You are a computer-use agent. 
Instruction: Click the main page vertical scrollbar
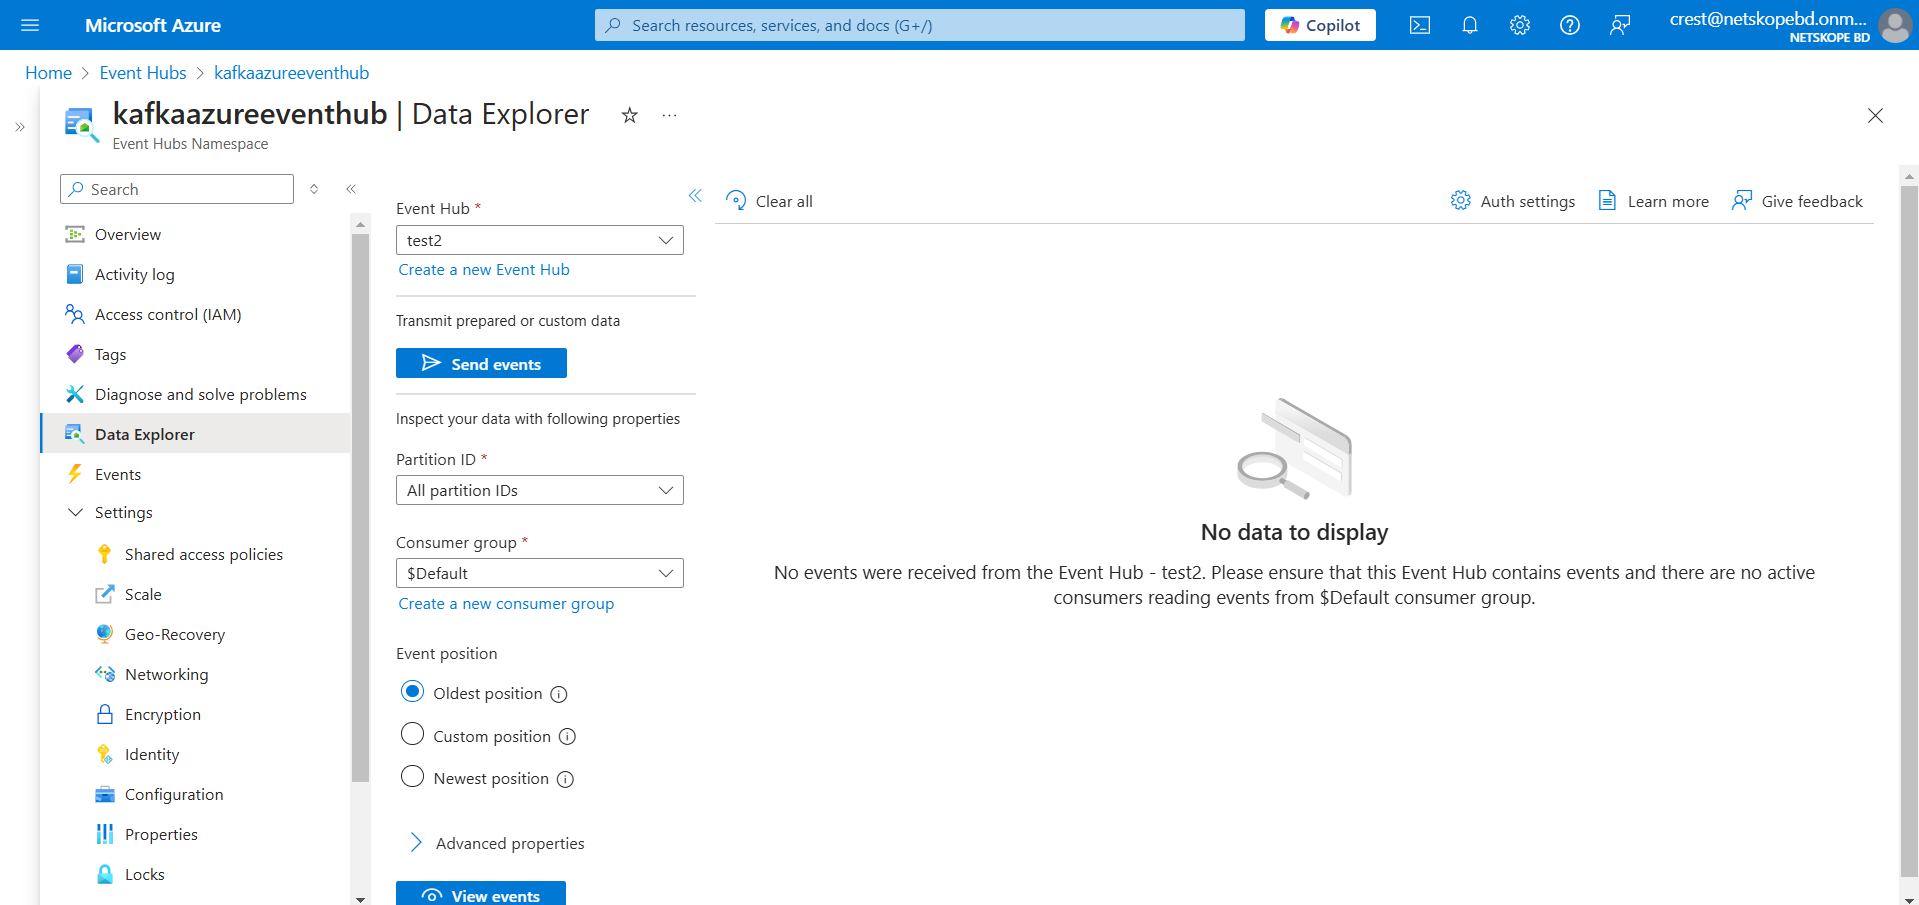point(1909,530)
